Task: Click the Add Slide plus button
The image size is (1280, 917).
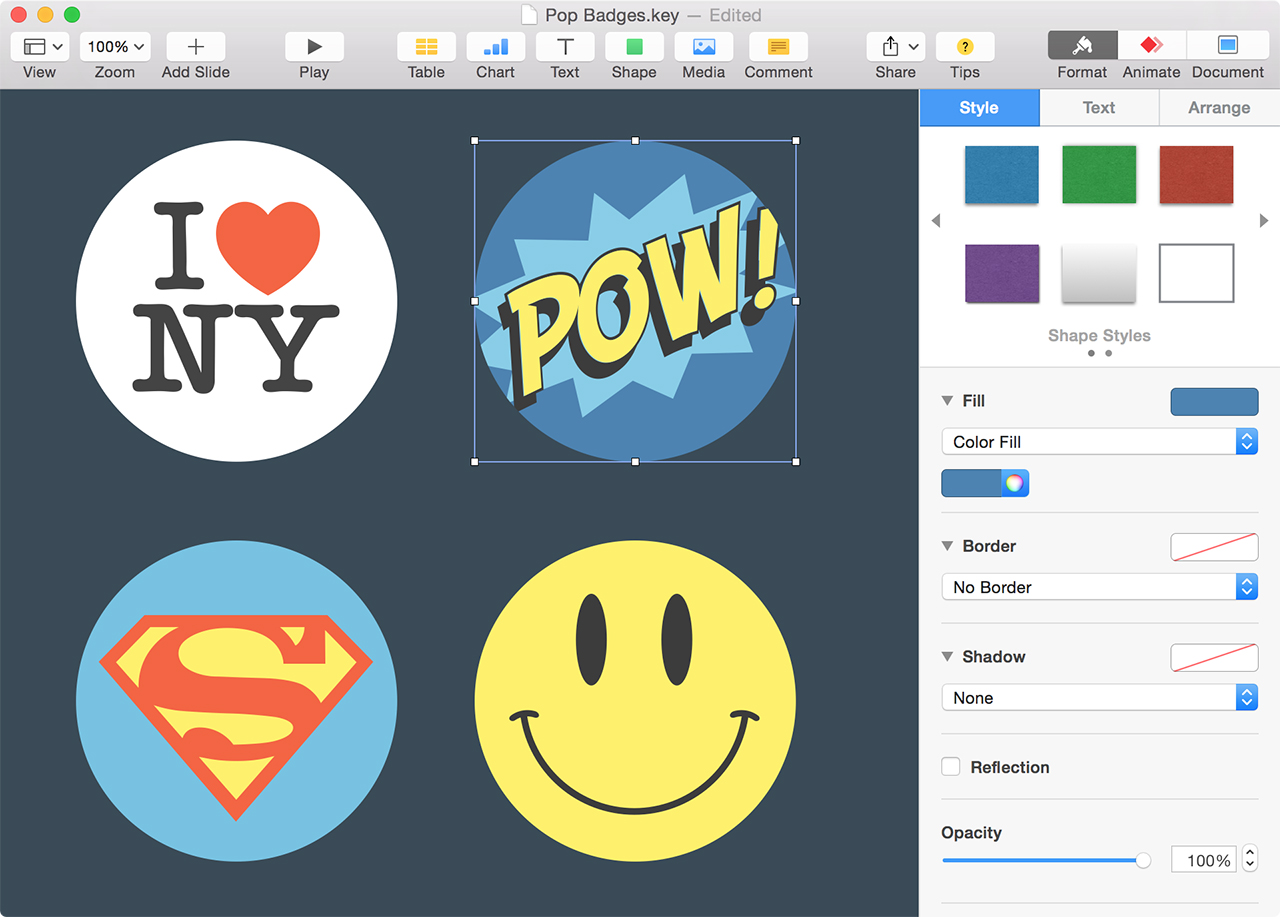Action: 196,47
